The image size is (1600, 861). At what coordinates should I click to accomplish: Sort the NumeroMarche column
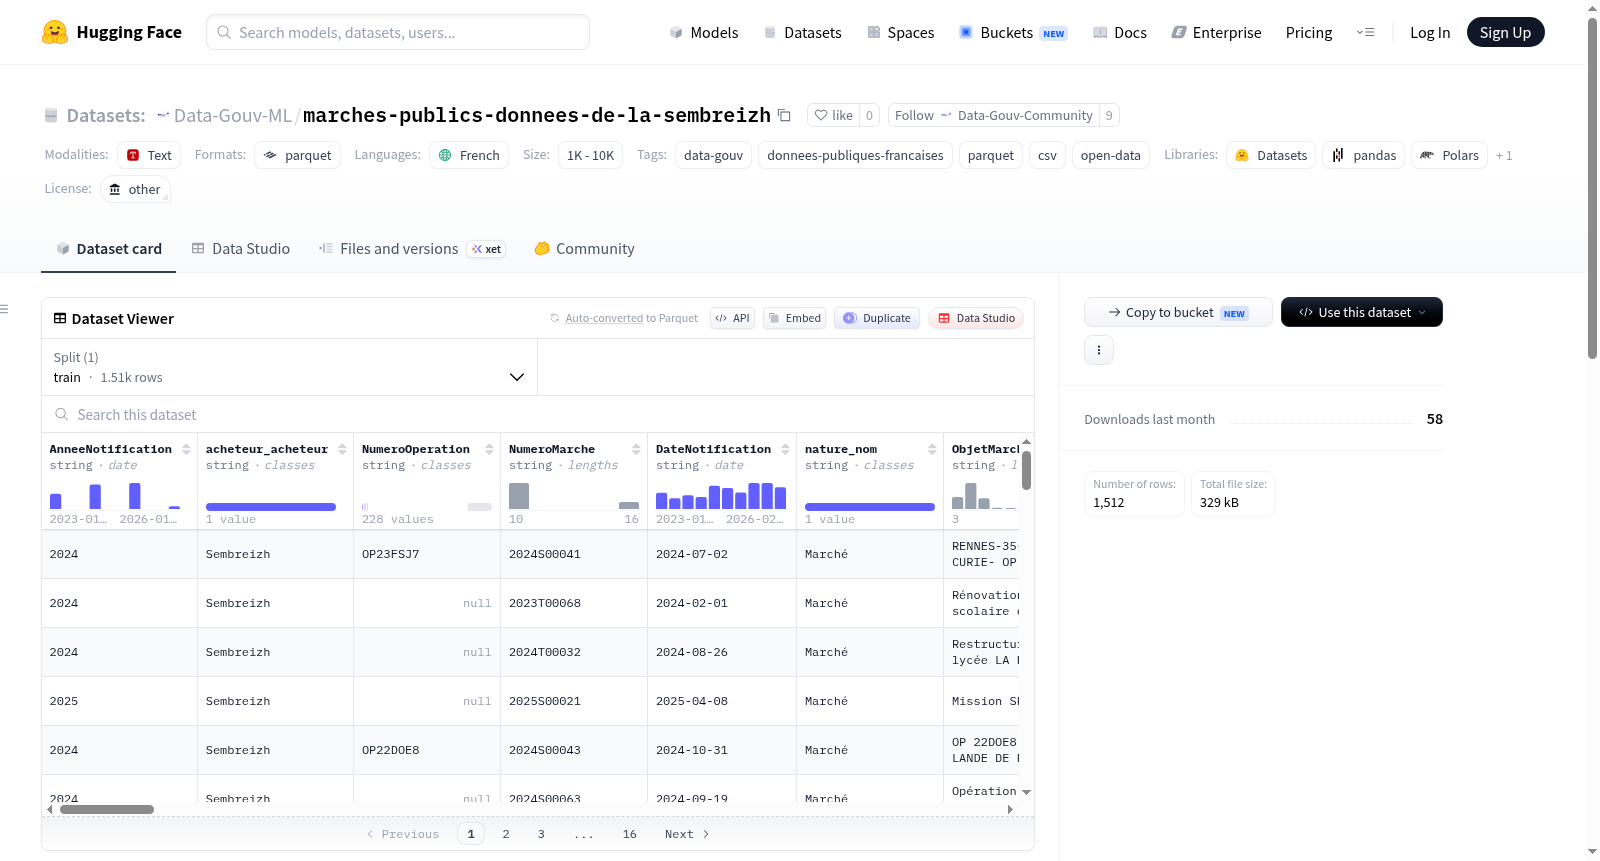pyautogui.click(x=636, y=449)
